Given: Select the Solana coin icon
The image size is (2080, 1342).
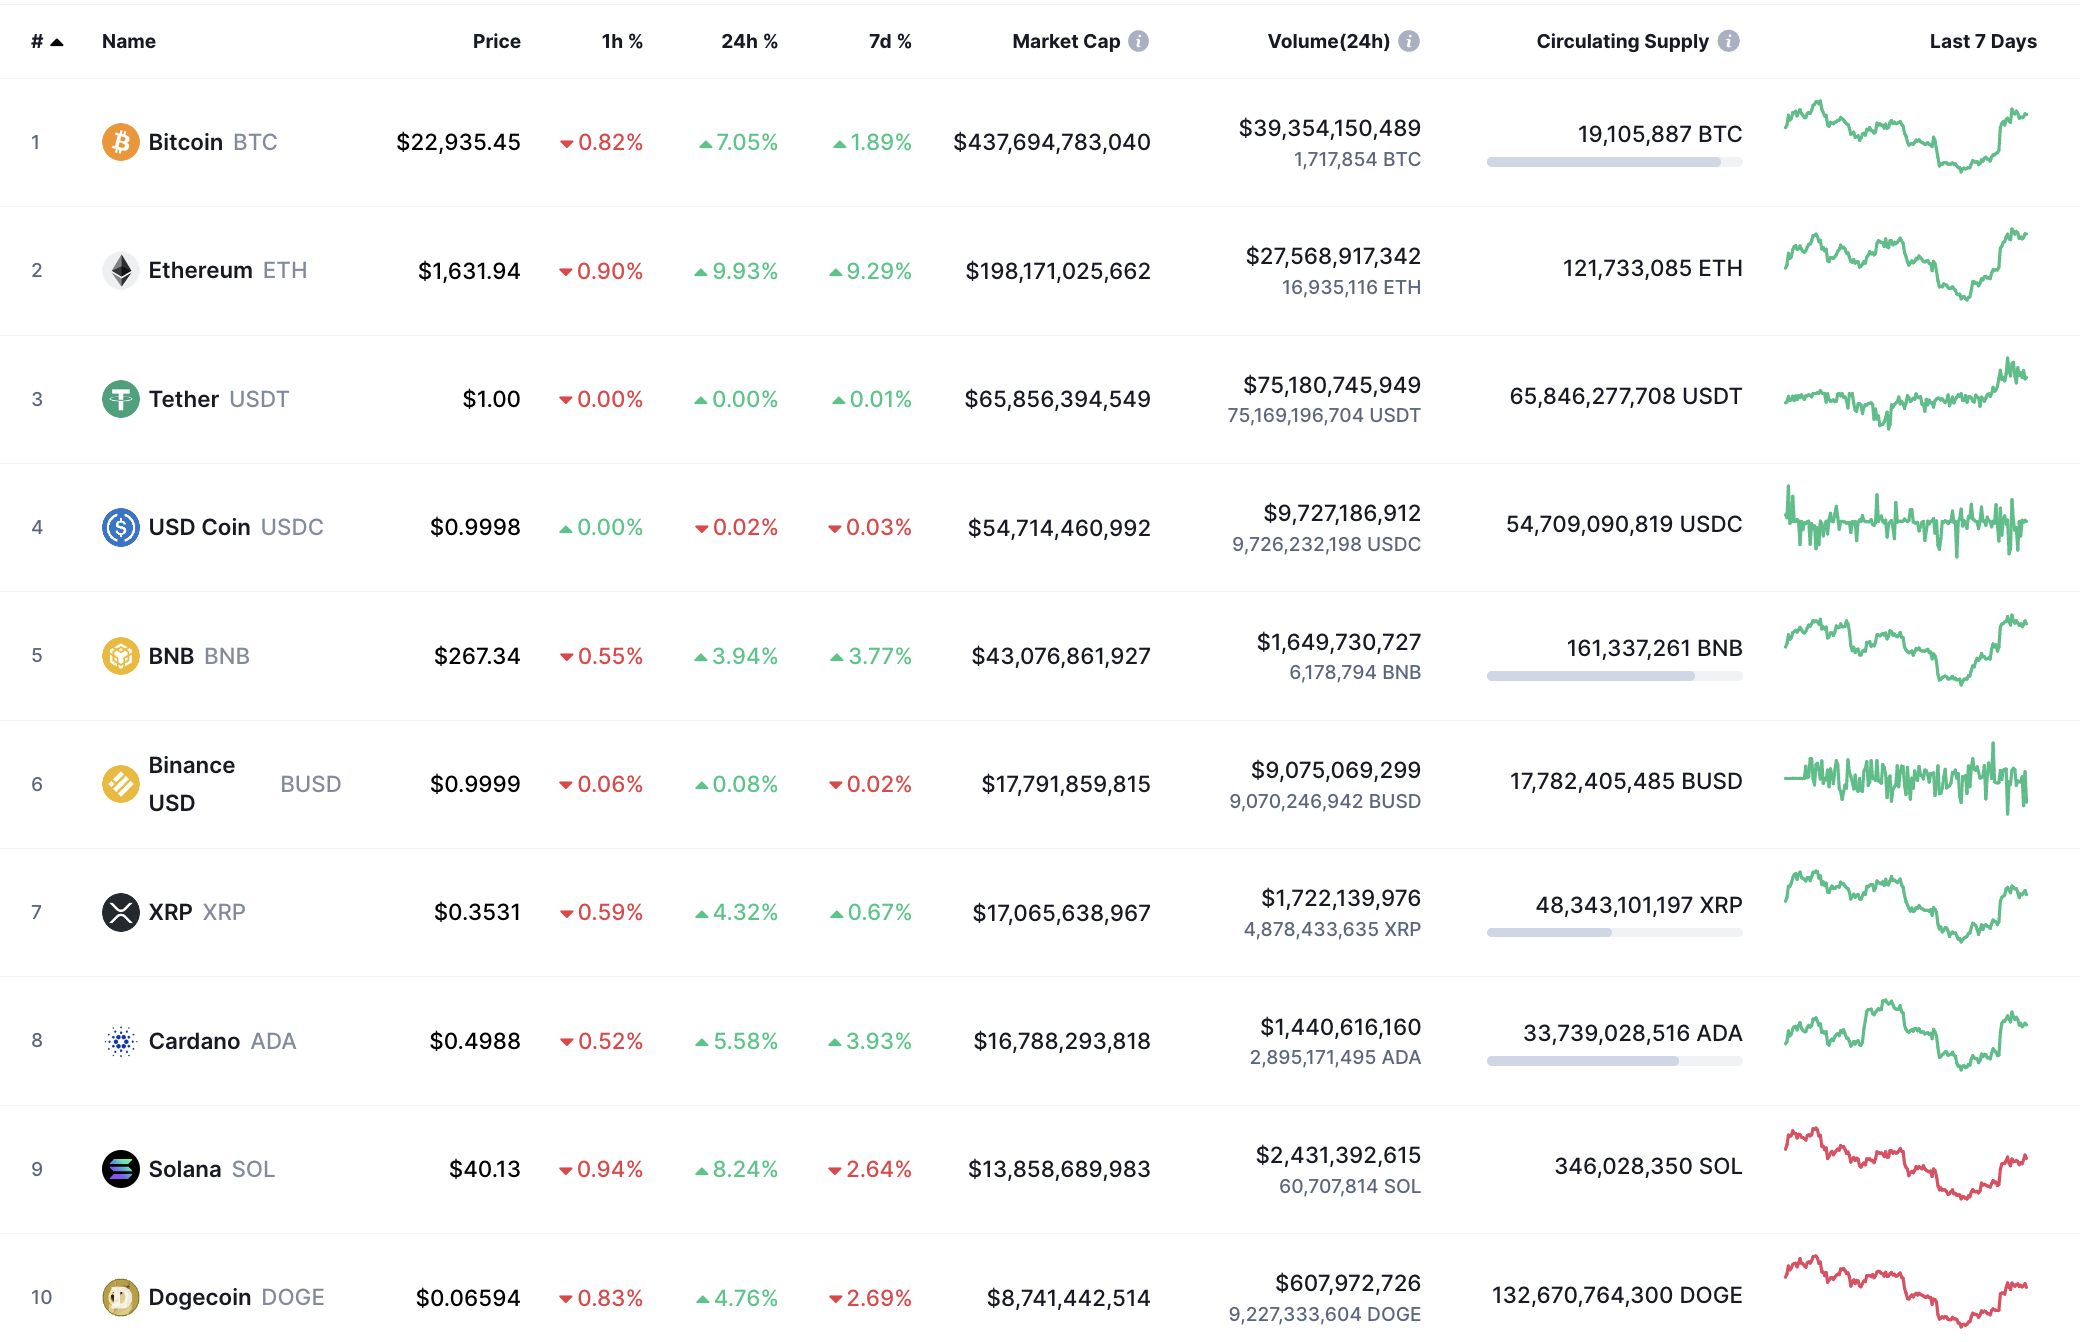Looking at the screenshot, I should (120, 1169).
